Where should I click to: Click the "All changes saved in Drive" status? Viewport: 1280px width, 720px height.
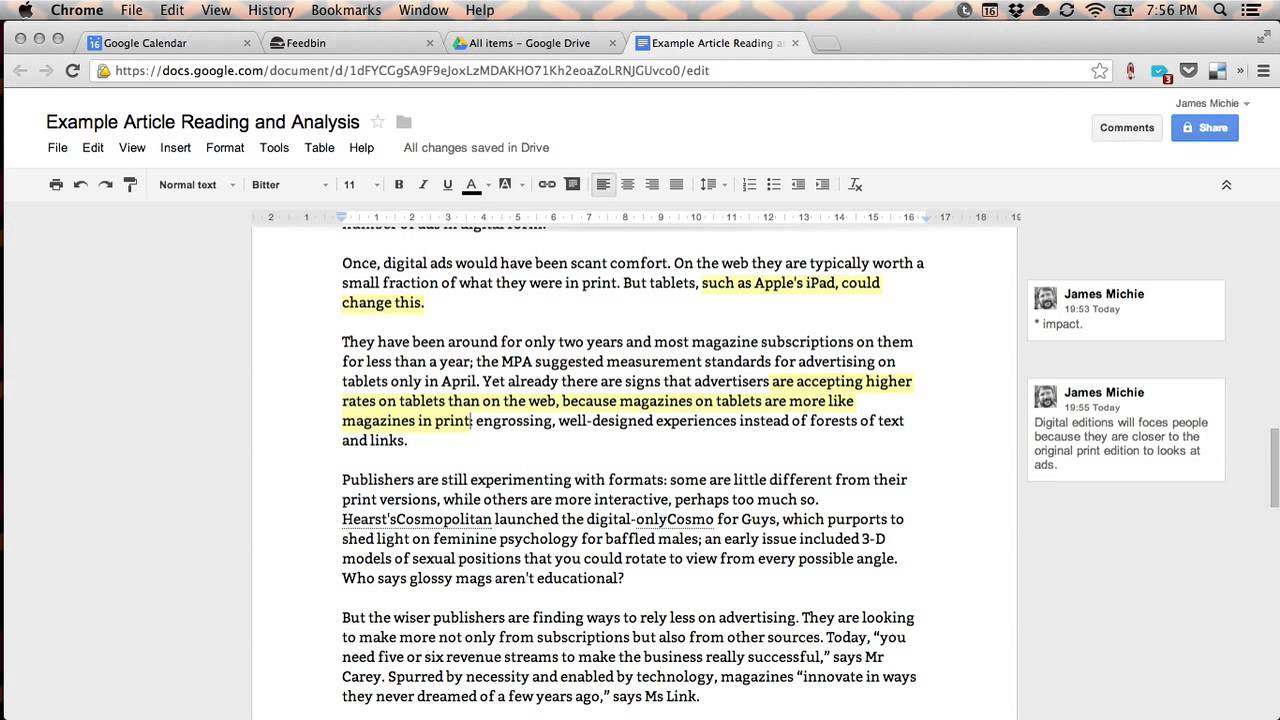pyautogui.click(x=476, y=147)
